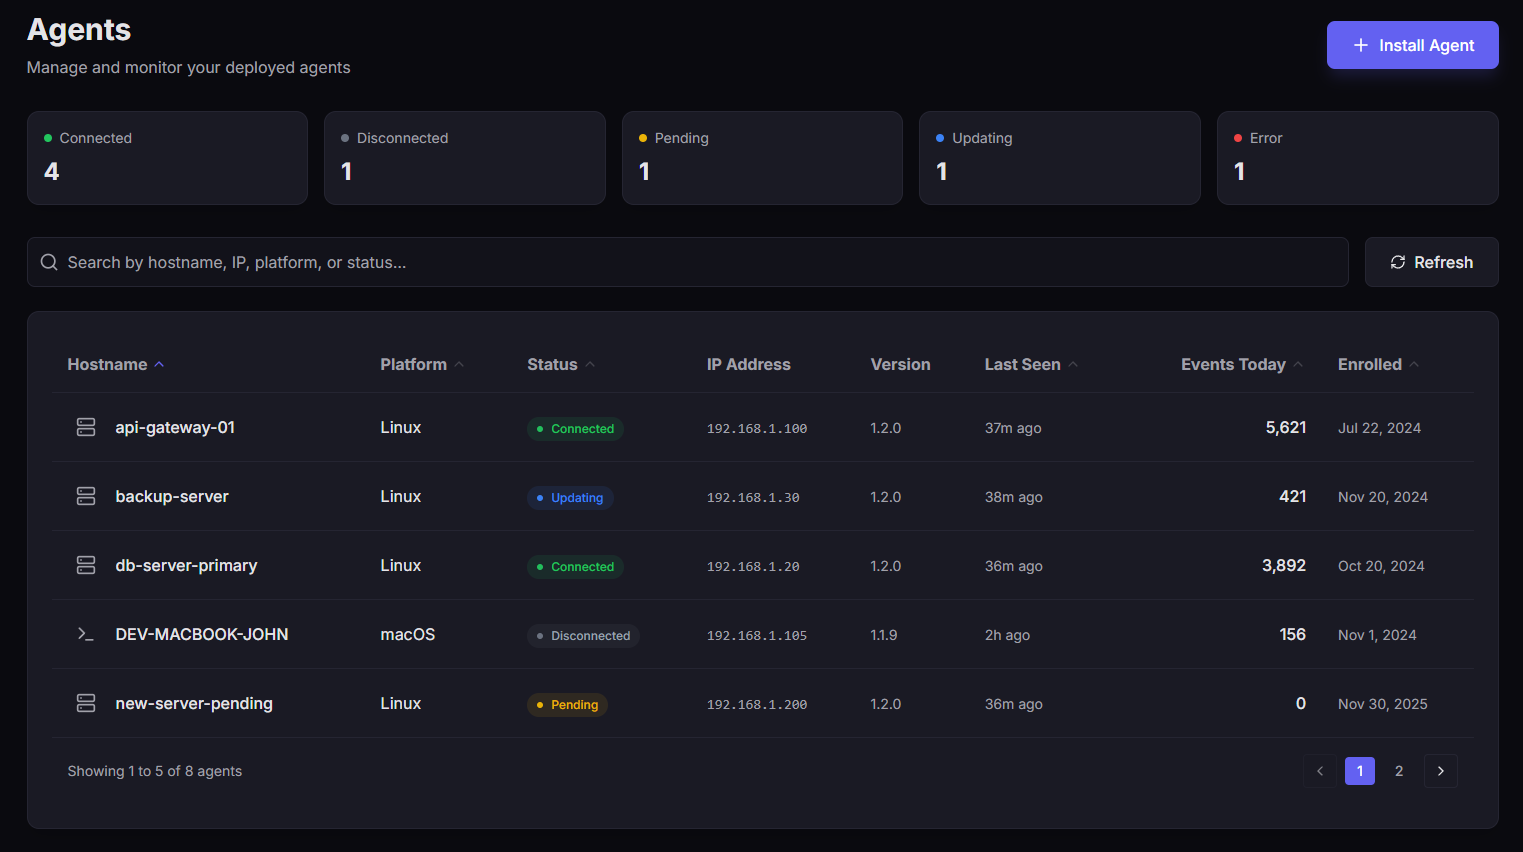Filter by the Connected status card
The image size is (1523, 852).
167,158
